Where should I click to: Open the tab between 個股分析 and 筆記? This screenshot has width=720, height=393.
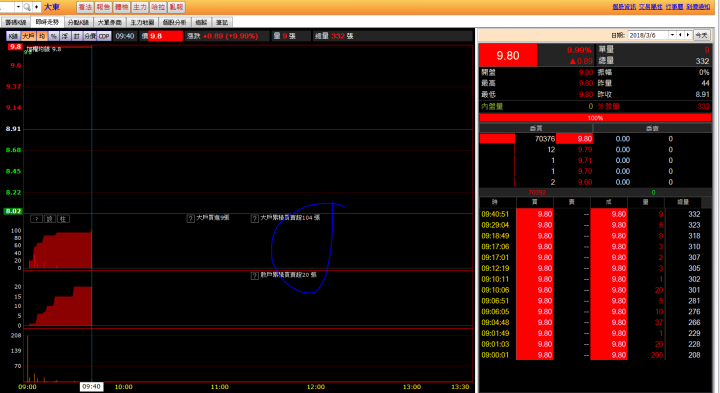(x=202, y=22)
